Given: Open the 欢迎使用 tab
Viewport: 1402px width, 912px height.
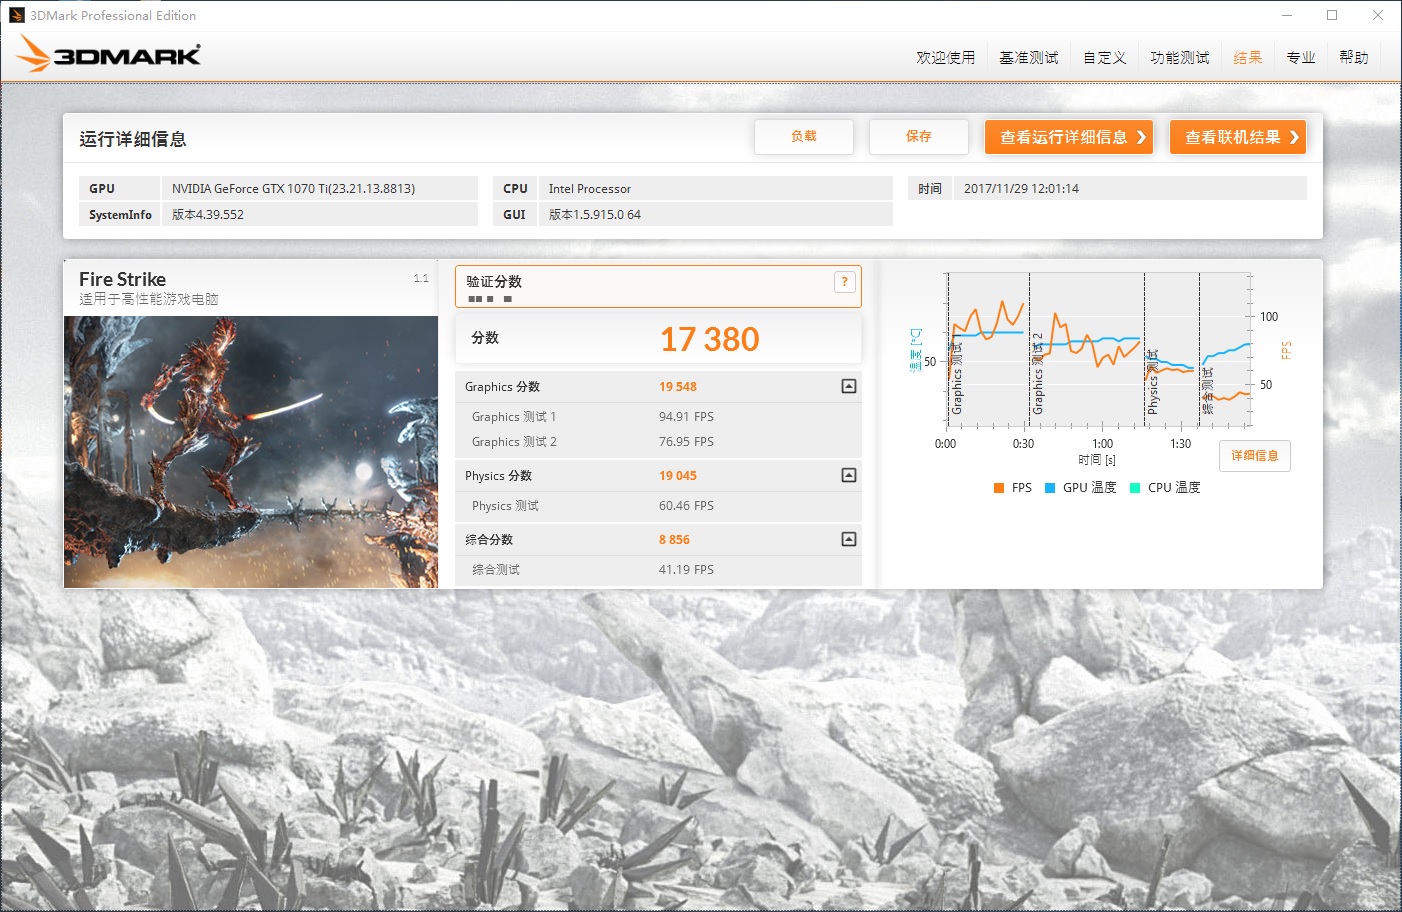Looking at the screenshot, I should pos(945,58).
